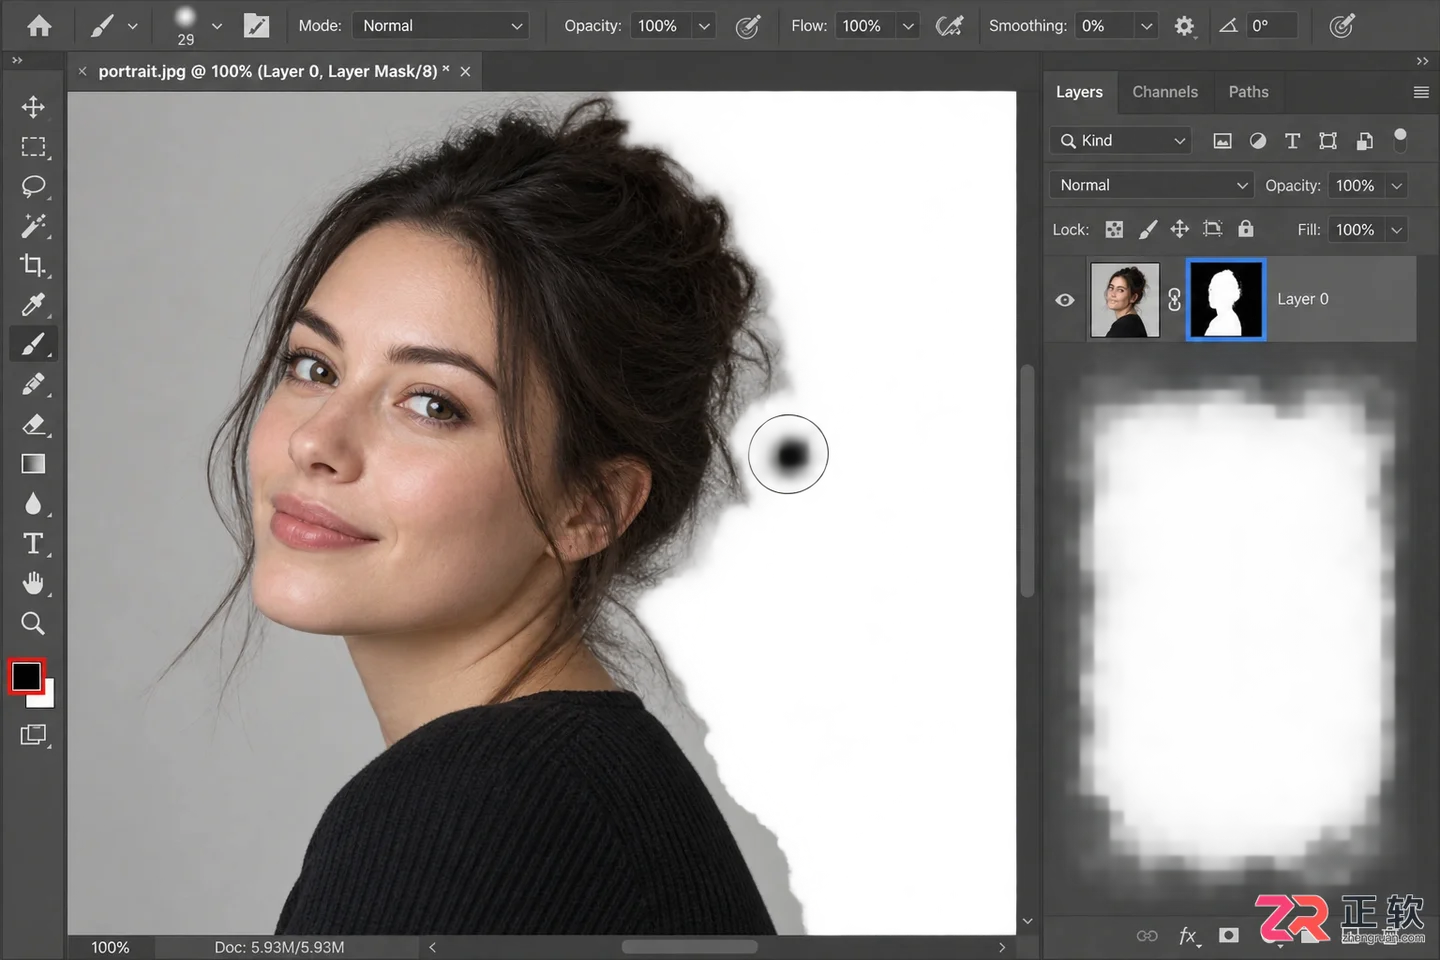Screen dimensions: 1440x960
Task: Select the Eyedropper tool
Action: pos(33,305)
